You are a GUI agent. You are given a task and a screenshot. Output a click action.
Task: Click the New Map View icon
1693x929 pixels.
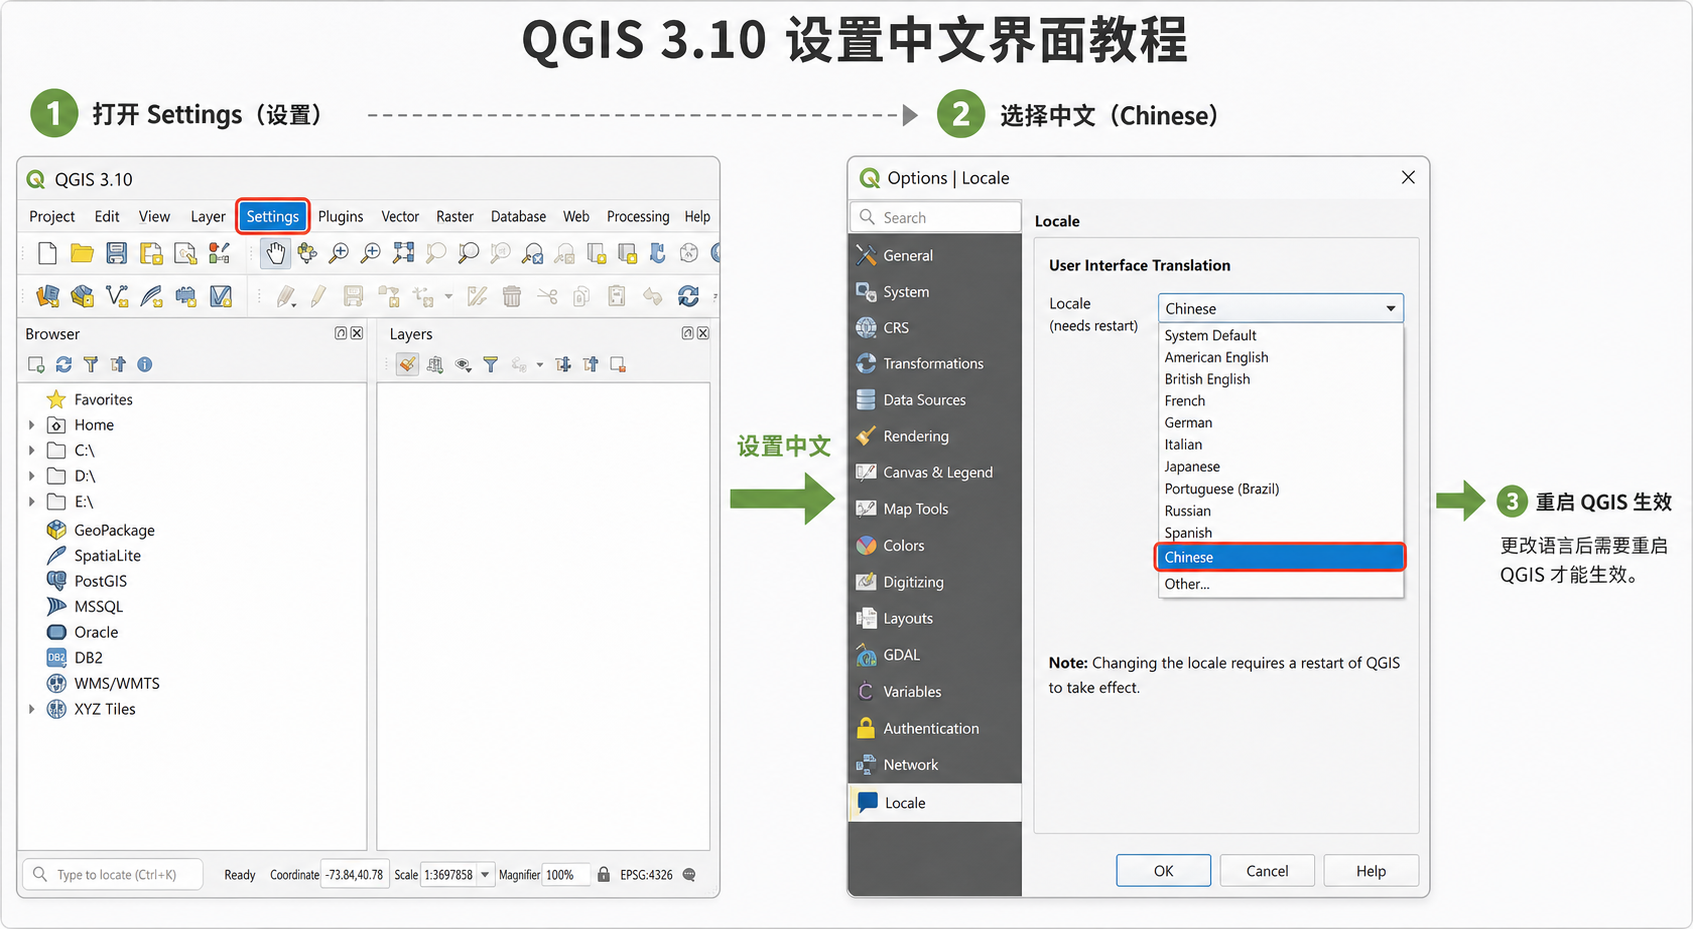pos(596,253)
